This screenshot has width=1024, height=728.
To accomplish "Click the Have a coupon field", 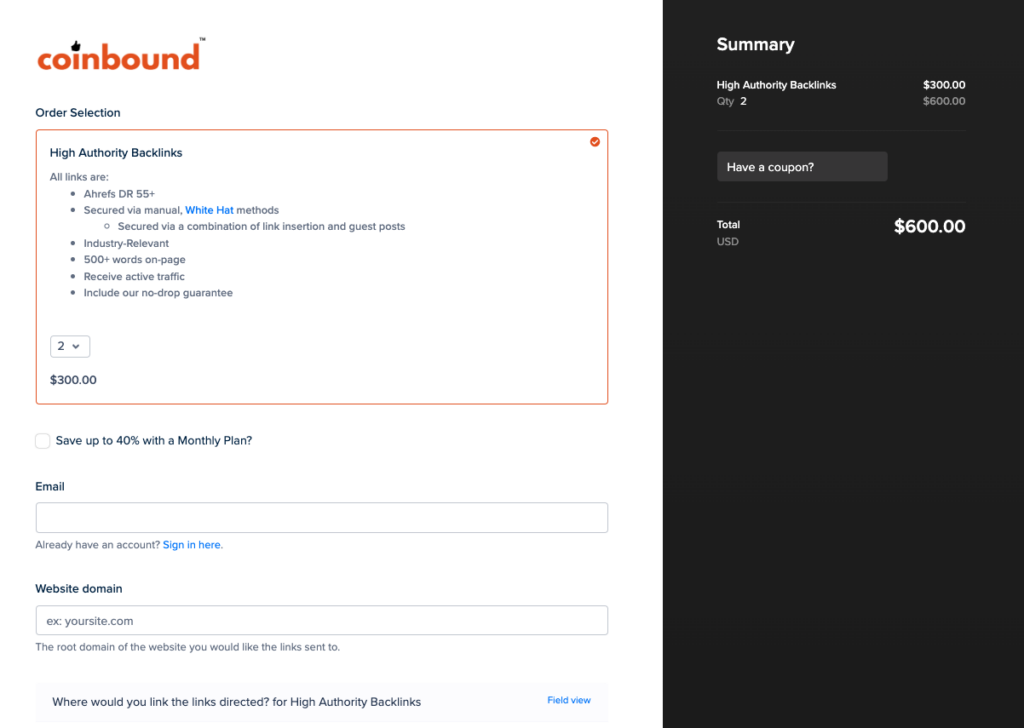I will (x=802, y=166).
